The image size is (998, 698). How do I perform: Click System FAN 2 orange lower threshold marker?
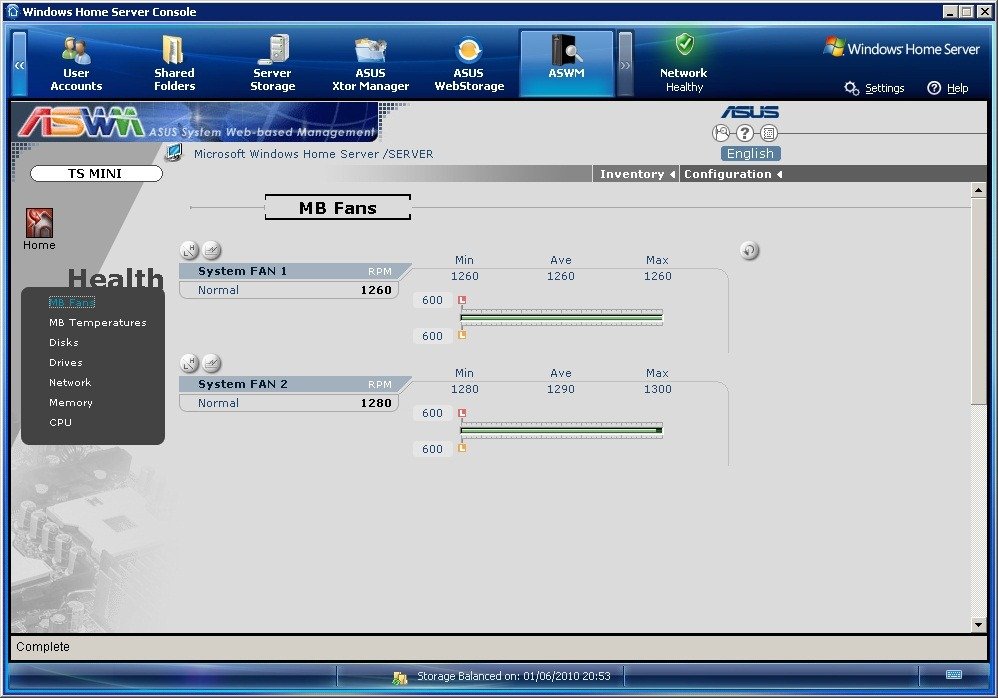click(462, 448)
